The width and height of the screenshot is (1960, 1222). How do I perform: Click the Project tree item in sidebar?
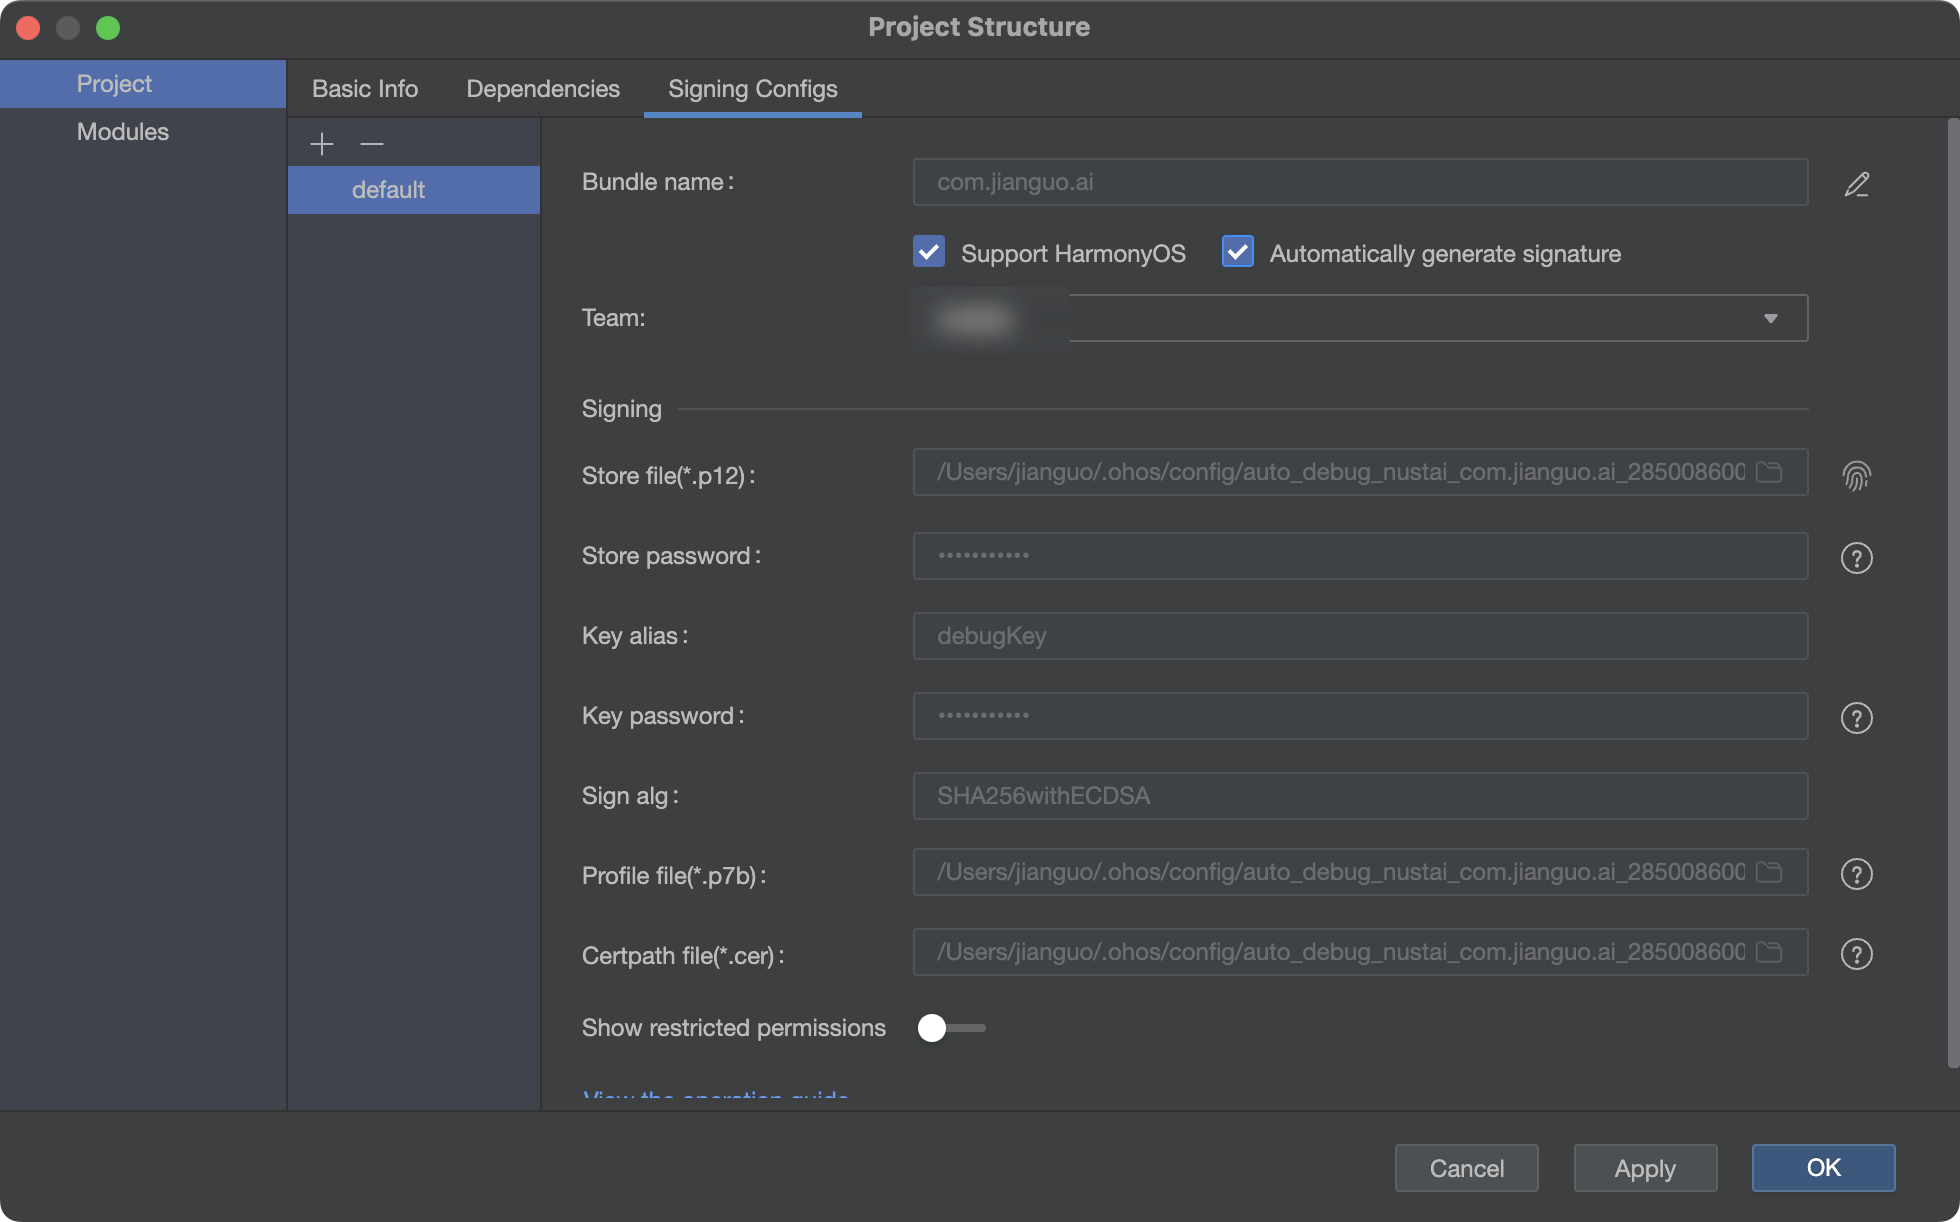click(113, 83)
